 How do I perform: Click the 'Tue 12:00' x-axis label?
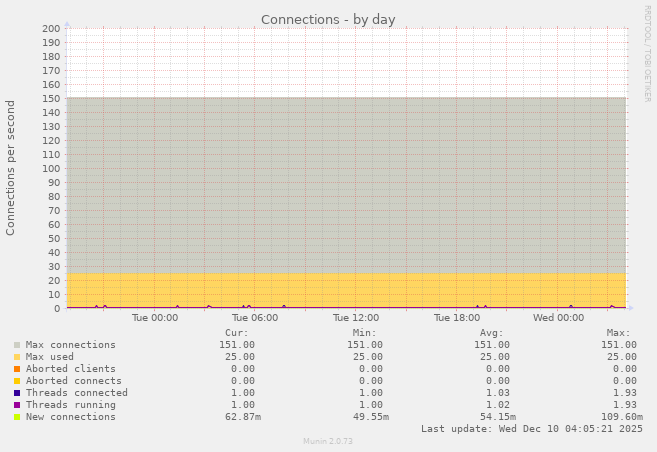click(x=356, y=318)
